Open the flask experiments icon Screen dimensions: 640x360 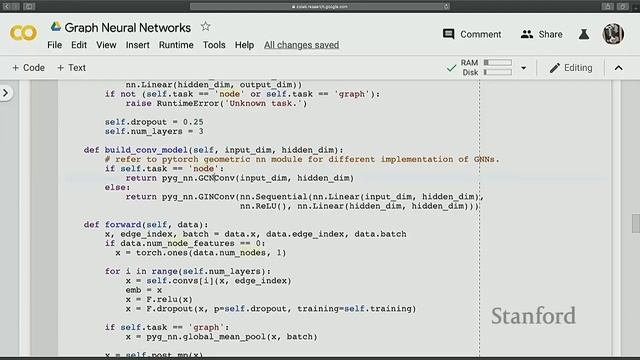click(584, 34)
